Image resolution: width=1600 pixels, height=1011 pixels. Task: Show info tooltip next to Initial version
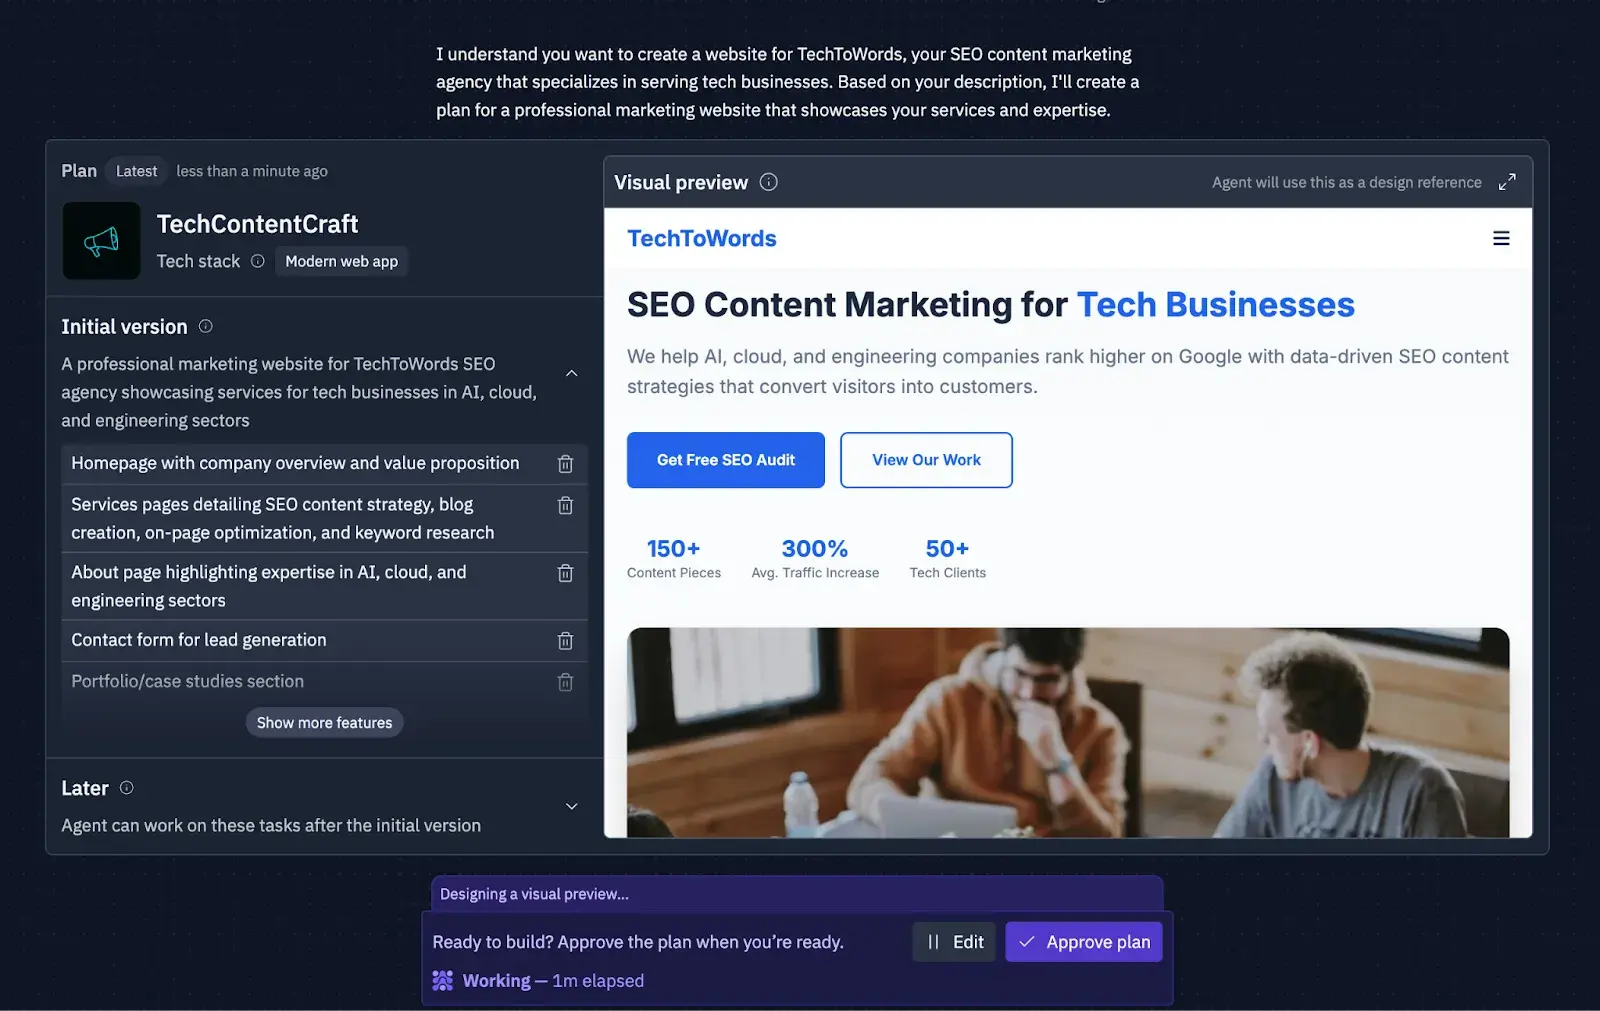(x=205, y=326)
